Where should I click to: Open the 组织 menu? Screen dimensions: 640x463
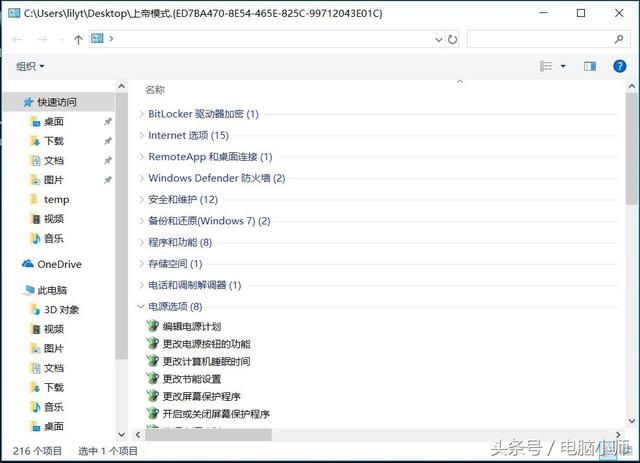(30, 66)
